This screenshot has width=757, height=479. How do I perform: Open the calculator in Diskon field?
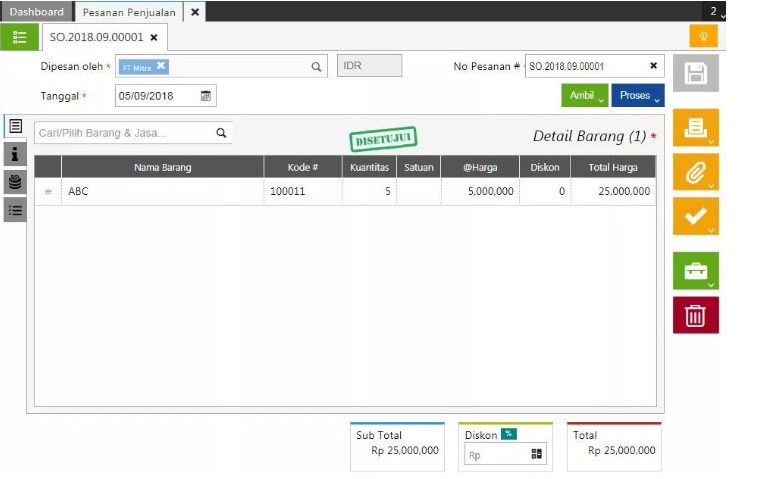click(x=537, y=454)
